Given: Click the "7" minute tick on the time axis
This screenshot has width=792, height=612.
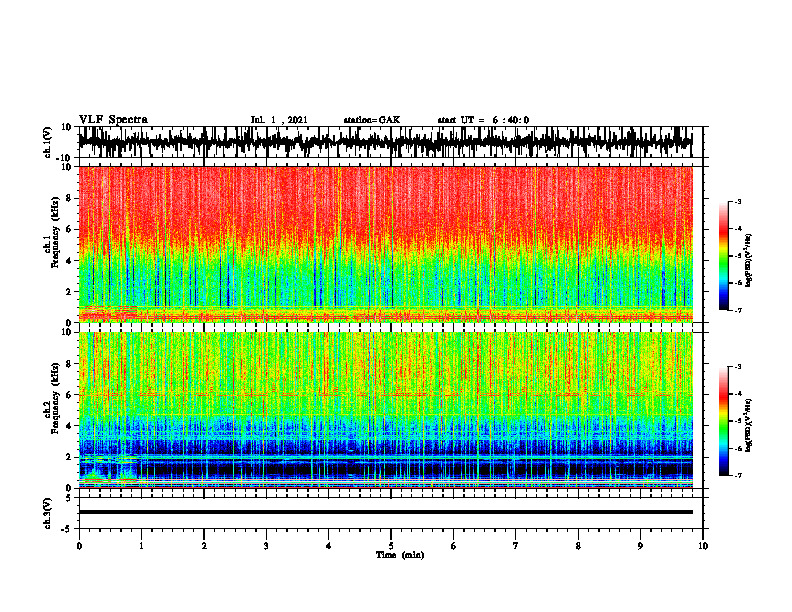Looking at the screenshot, I should coord(516,546).
